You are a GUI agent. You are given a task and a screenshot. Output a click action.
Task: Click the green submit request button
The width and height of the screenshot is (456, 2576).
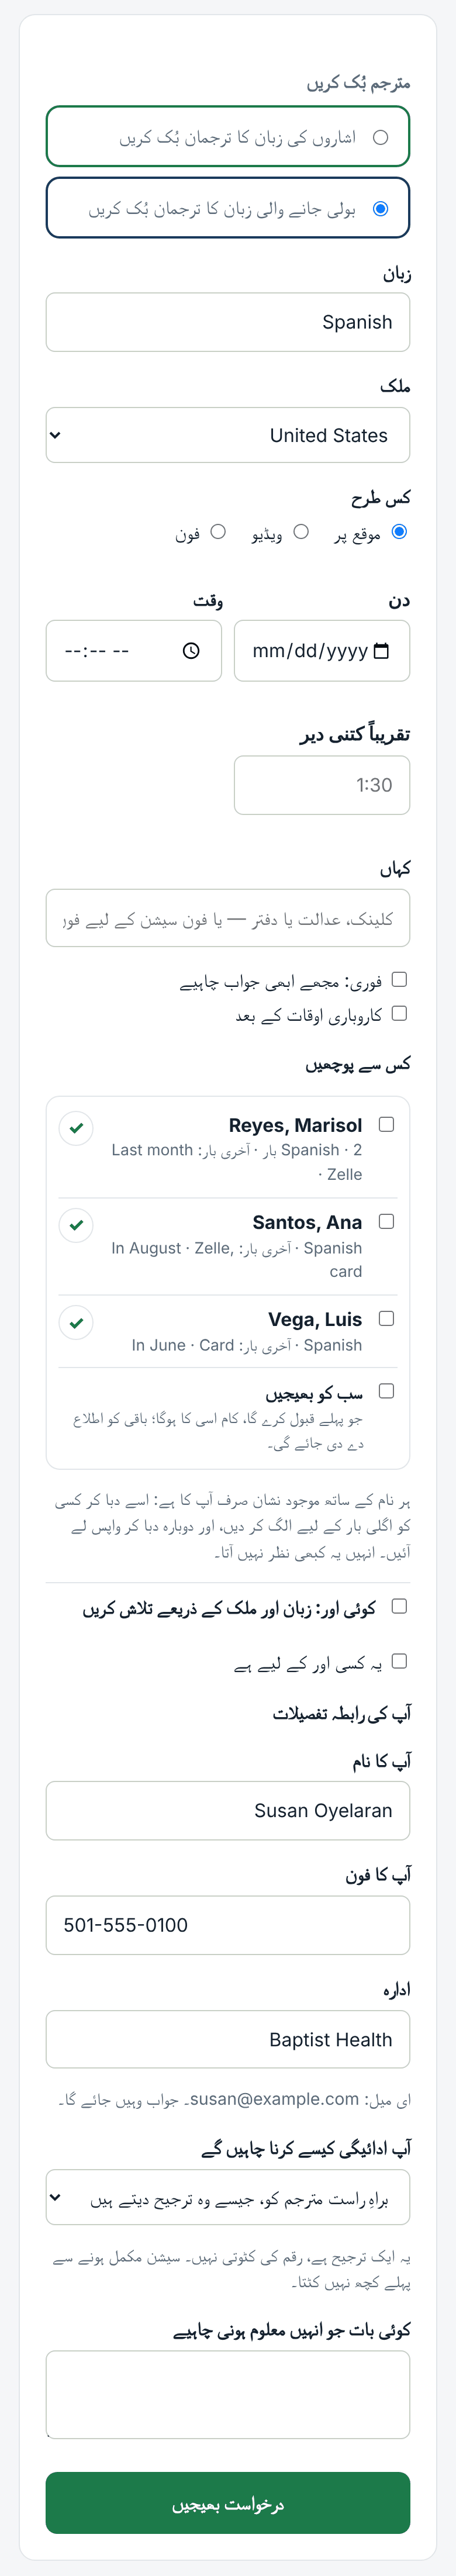coord(228,2503)
